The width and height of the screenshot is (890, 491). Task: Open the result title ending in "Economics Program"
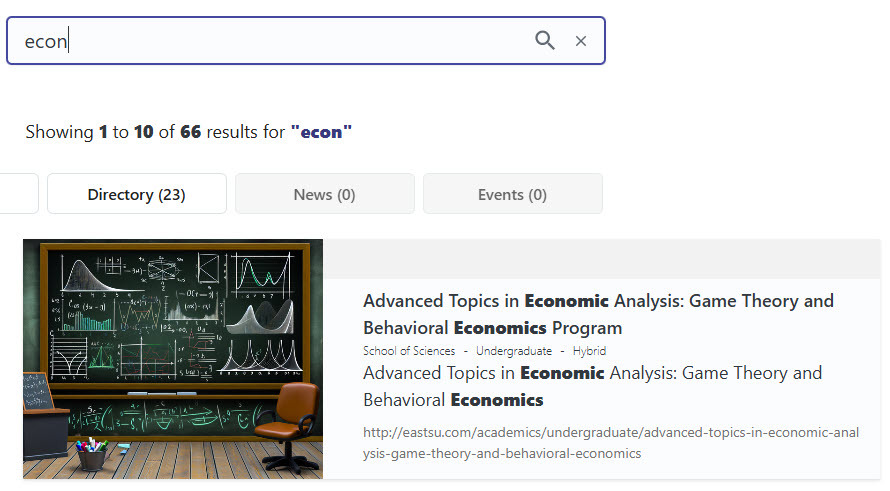597,314
